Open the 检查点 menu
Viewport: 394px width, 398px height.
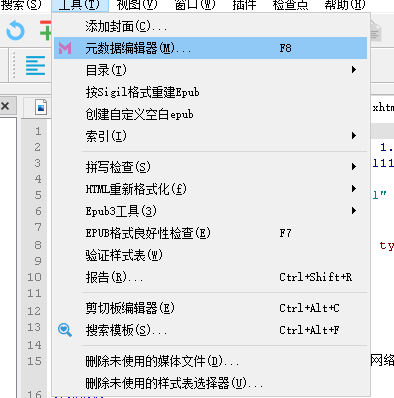coord(290,5)
